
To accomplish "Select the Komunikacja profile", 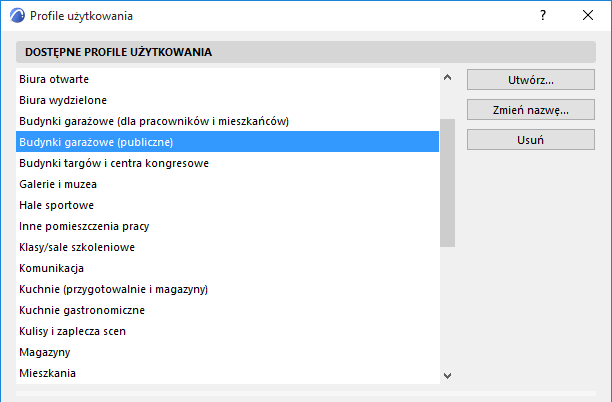I will [228, 268].
